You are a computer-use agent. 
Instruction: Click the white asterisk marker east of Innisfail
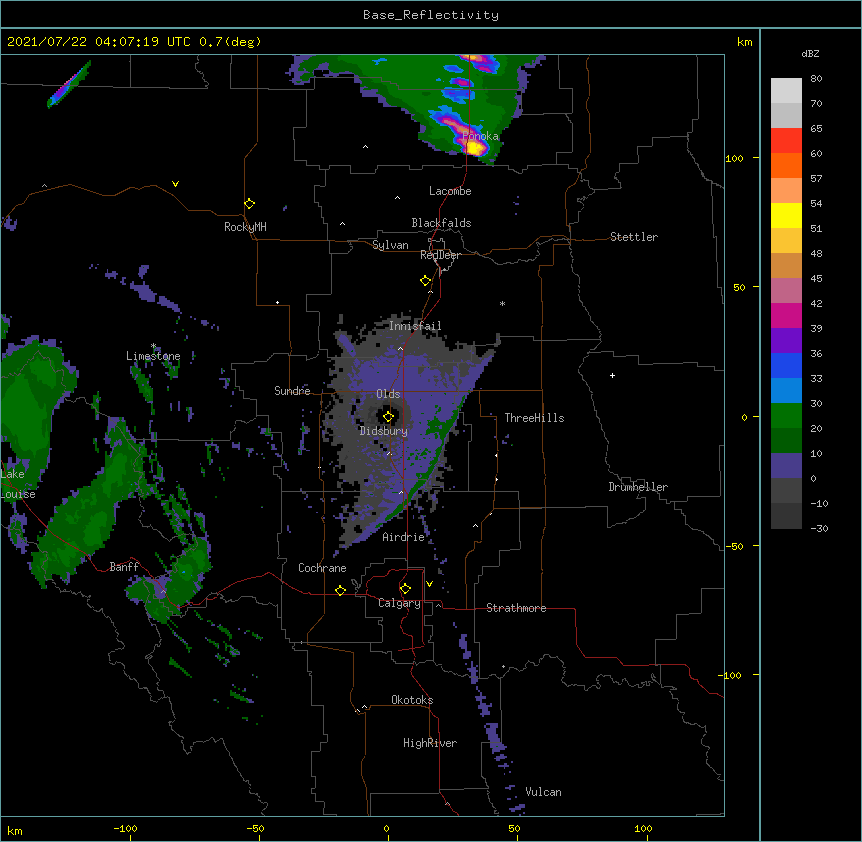click(x=502, y=304)
